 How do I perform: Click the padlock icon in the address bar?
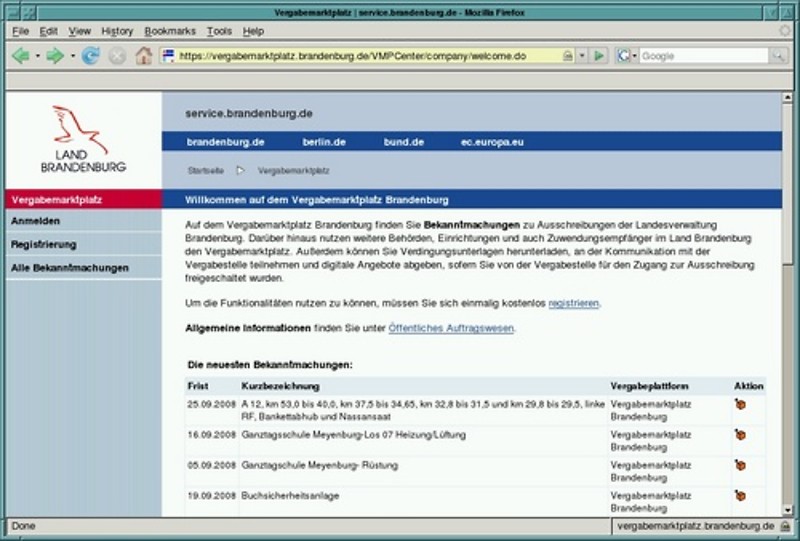click(x=567, y=56)
